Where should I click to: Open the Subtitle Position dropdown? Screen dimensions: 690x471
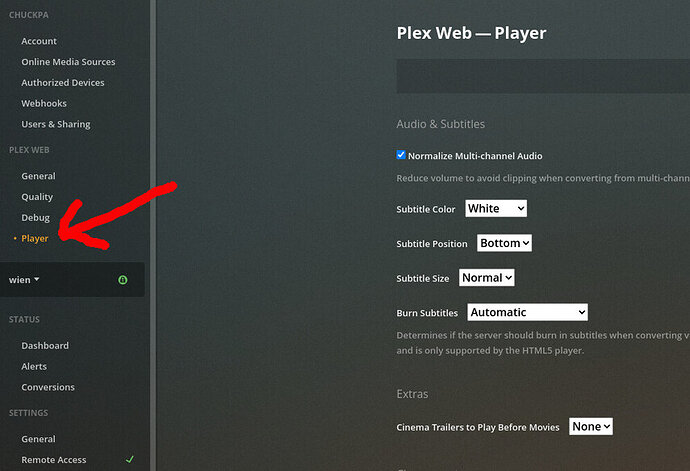tap(504, 243)
